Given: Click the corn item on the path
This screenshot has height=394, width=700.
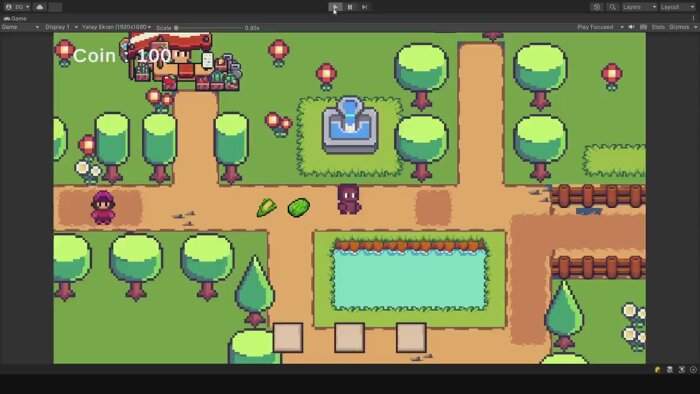Looking at the screenshot, I should coord(267,207).
